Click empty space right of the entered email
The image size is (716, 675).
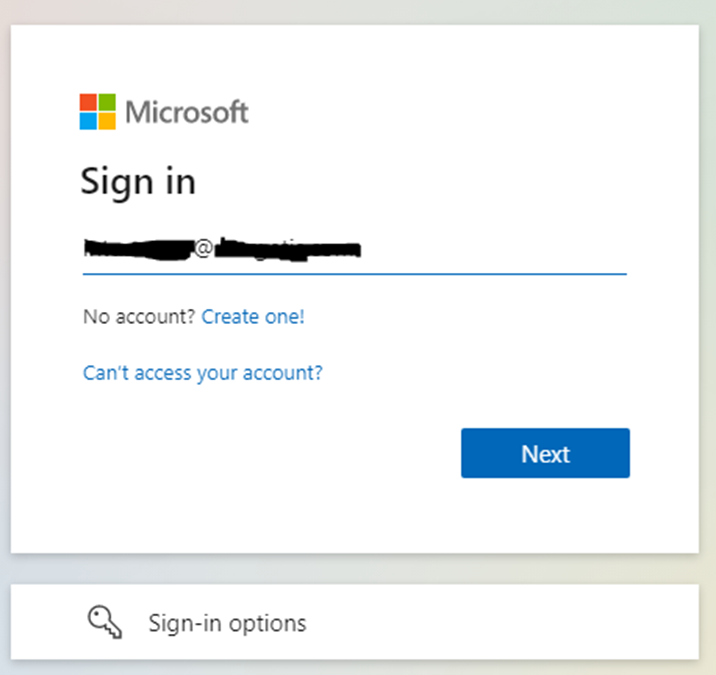click(x=490, y=250)
